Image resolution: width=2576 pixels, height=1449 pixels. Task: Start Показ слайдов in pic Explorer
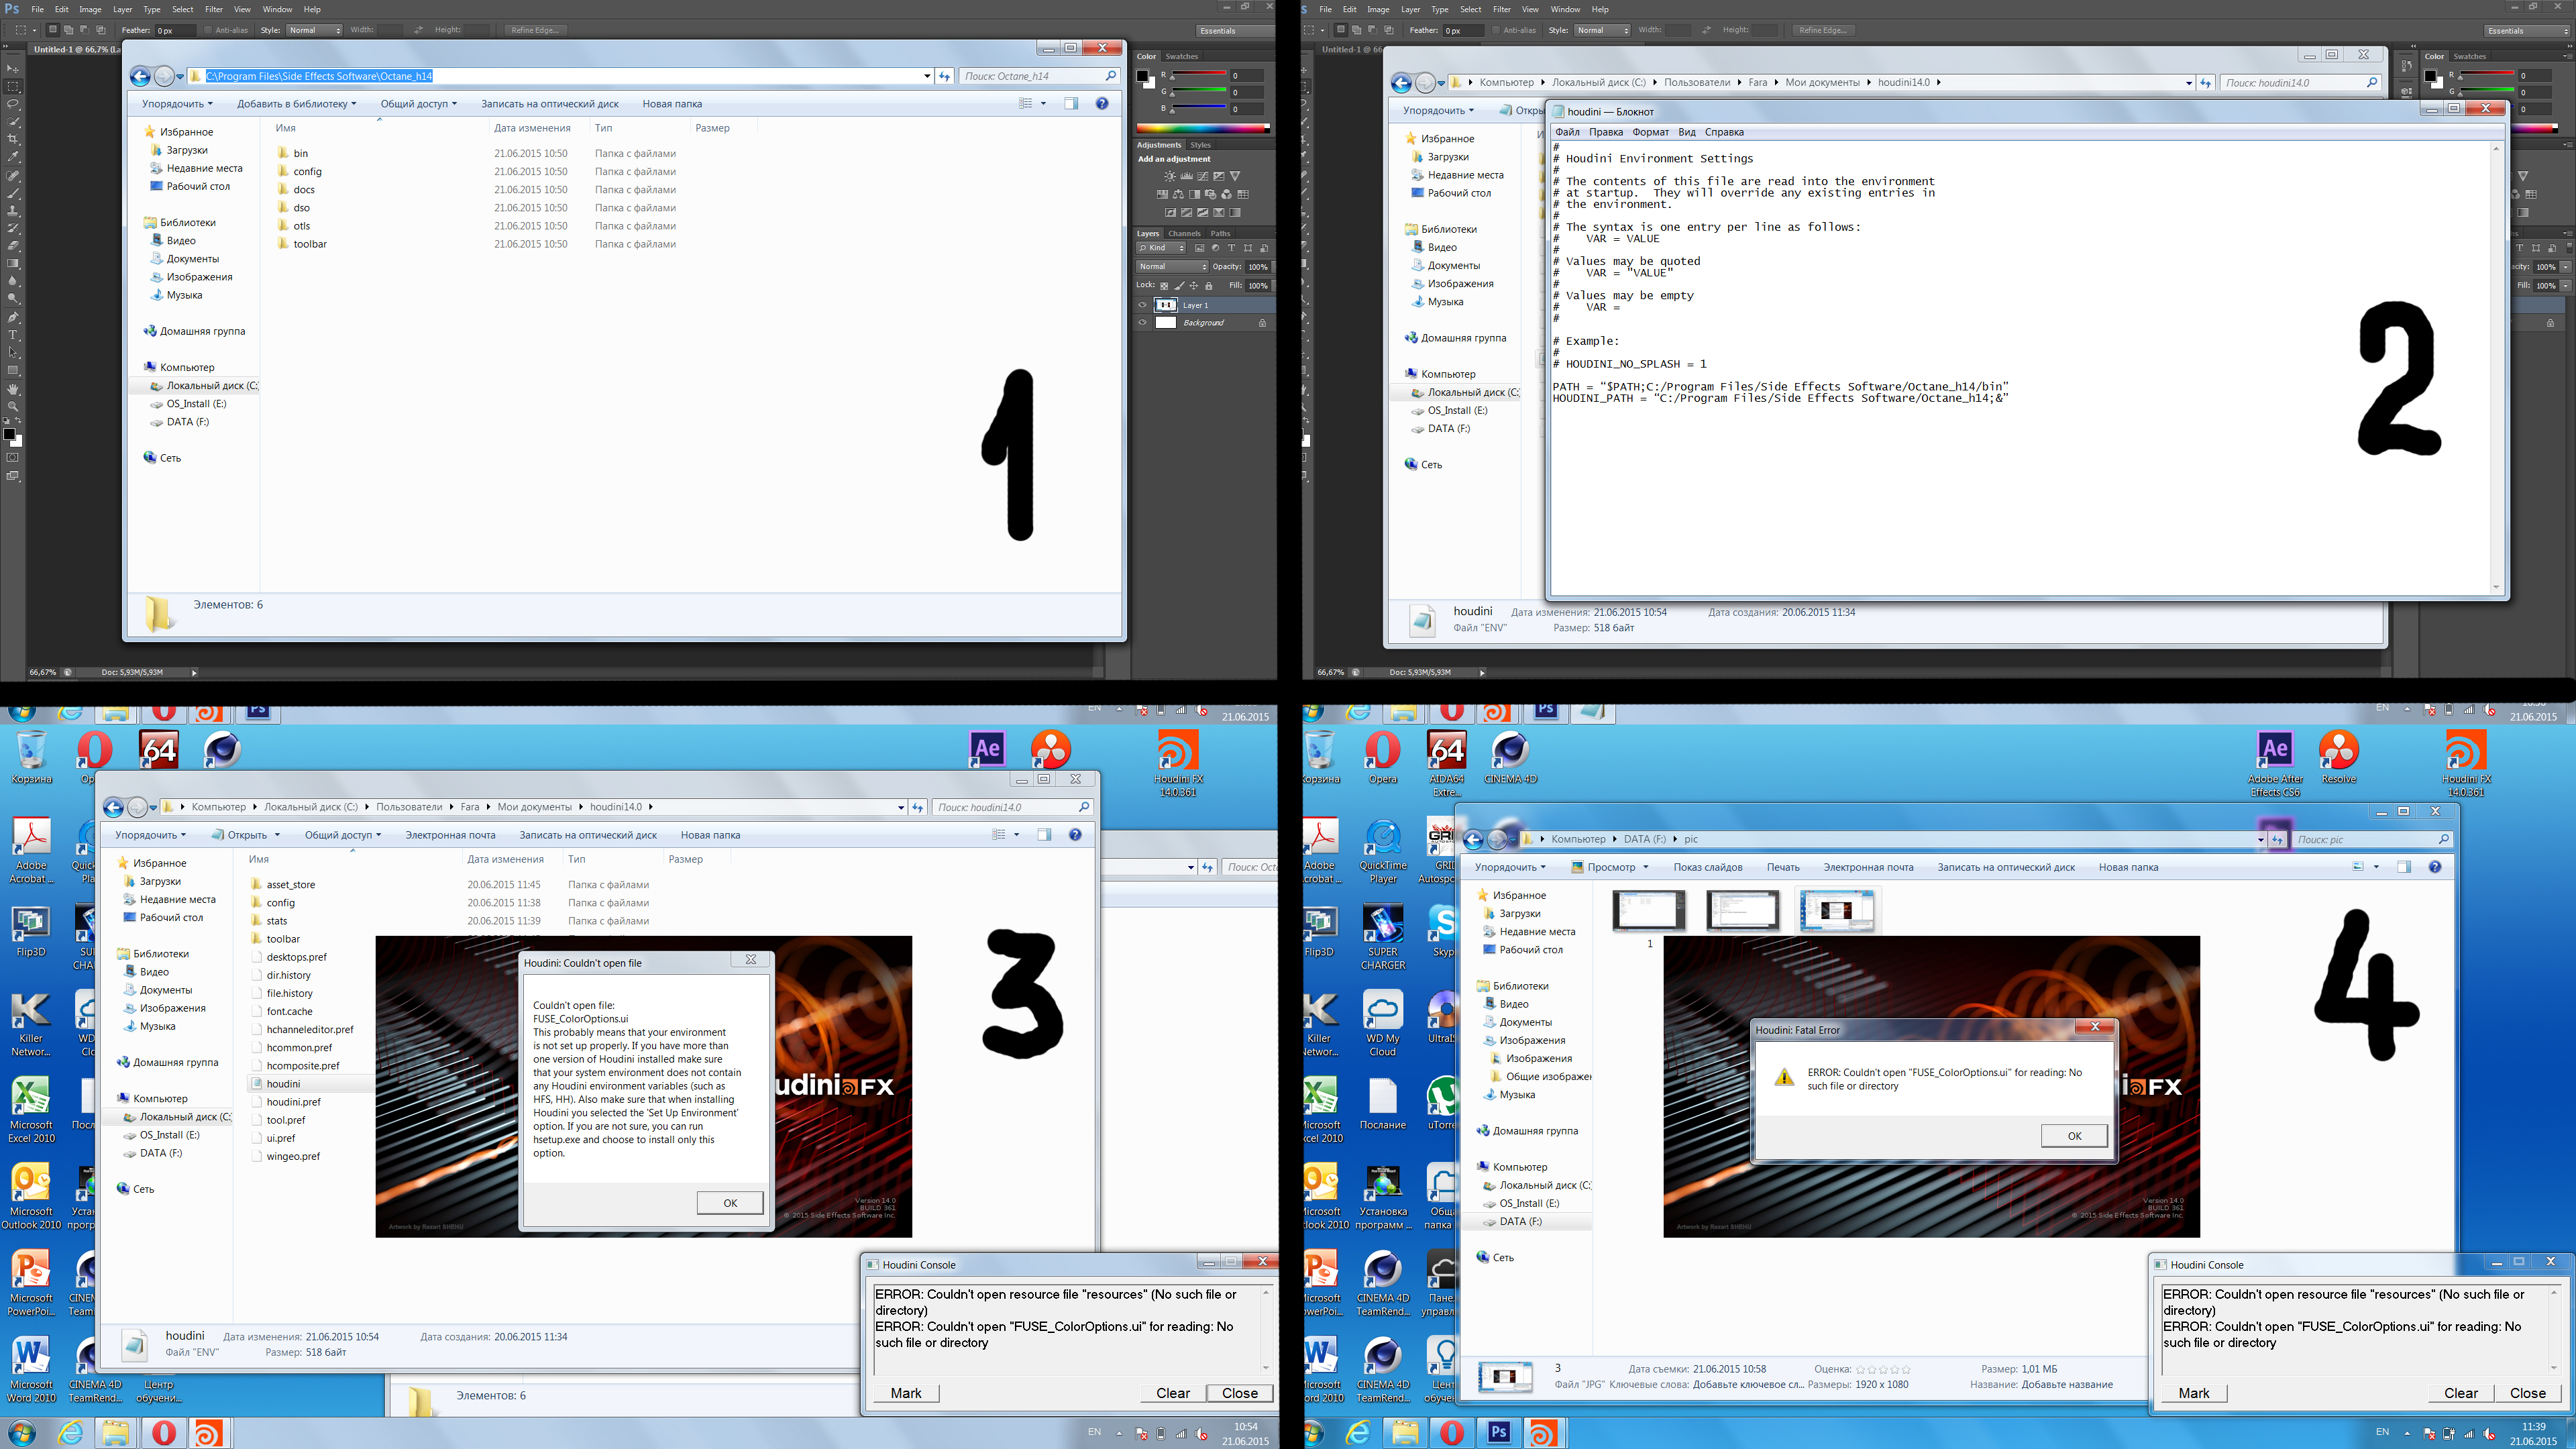tap(1708, 867)
